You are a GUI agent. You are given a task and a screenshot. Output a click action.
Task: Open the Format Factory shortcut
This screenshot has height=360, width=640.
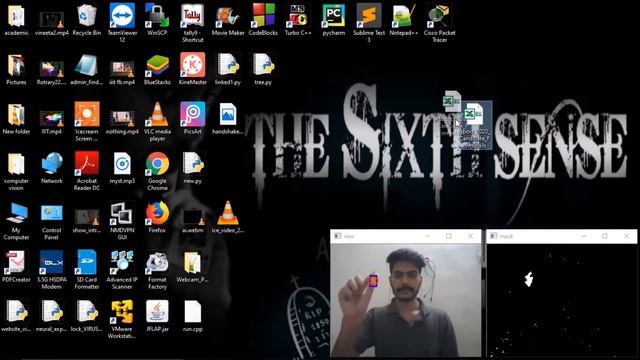tap(157, 270)
